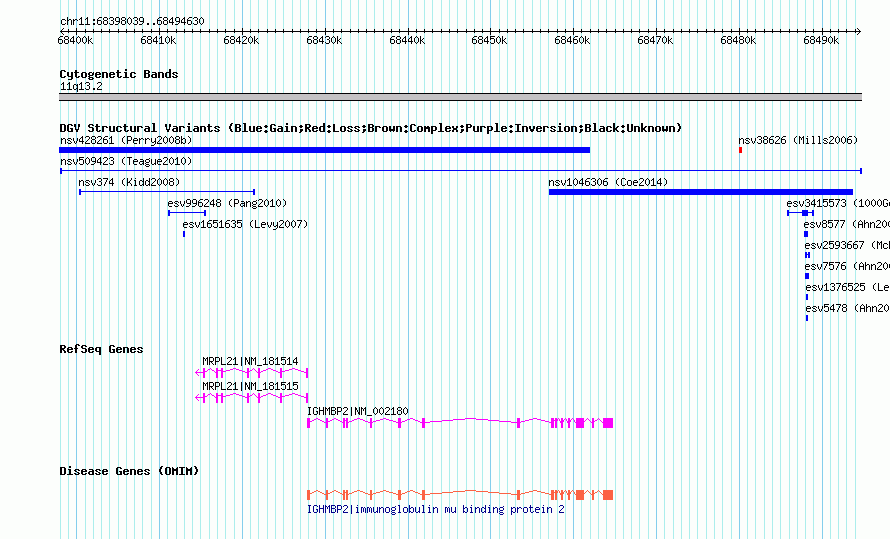Click the small esv1651635 blue marker
This screenshot has height=539, width=890.
[x=184, y=234]
